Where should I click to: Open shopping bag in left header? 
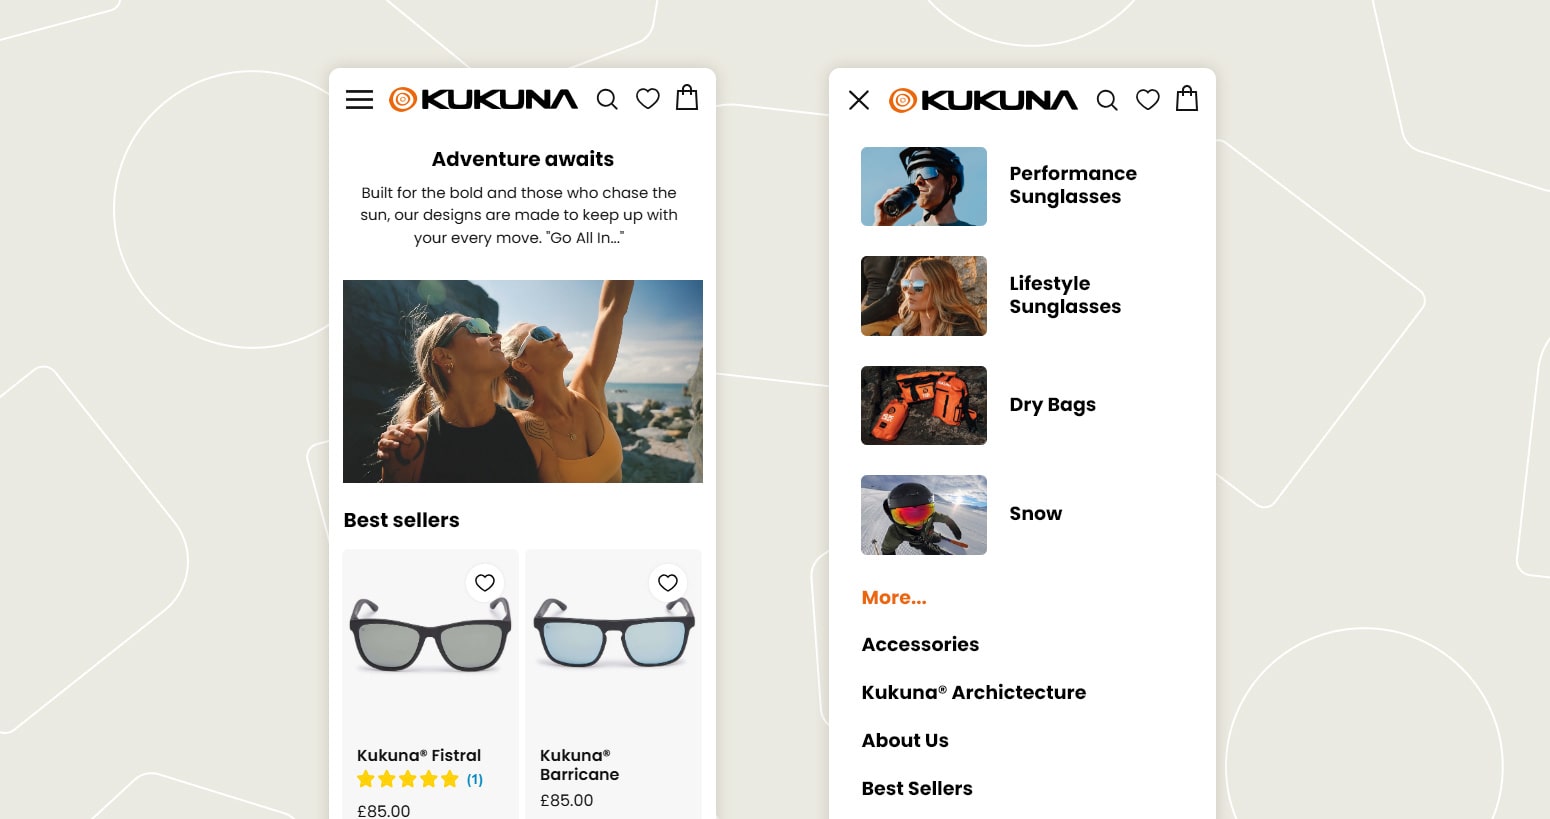click(x=687, y=97)
